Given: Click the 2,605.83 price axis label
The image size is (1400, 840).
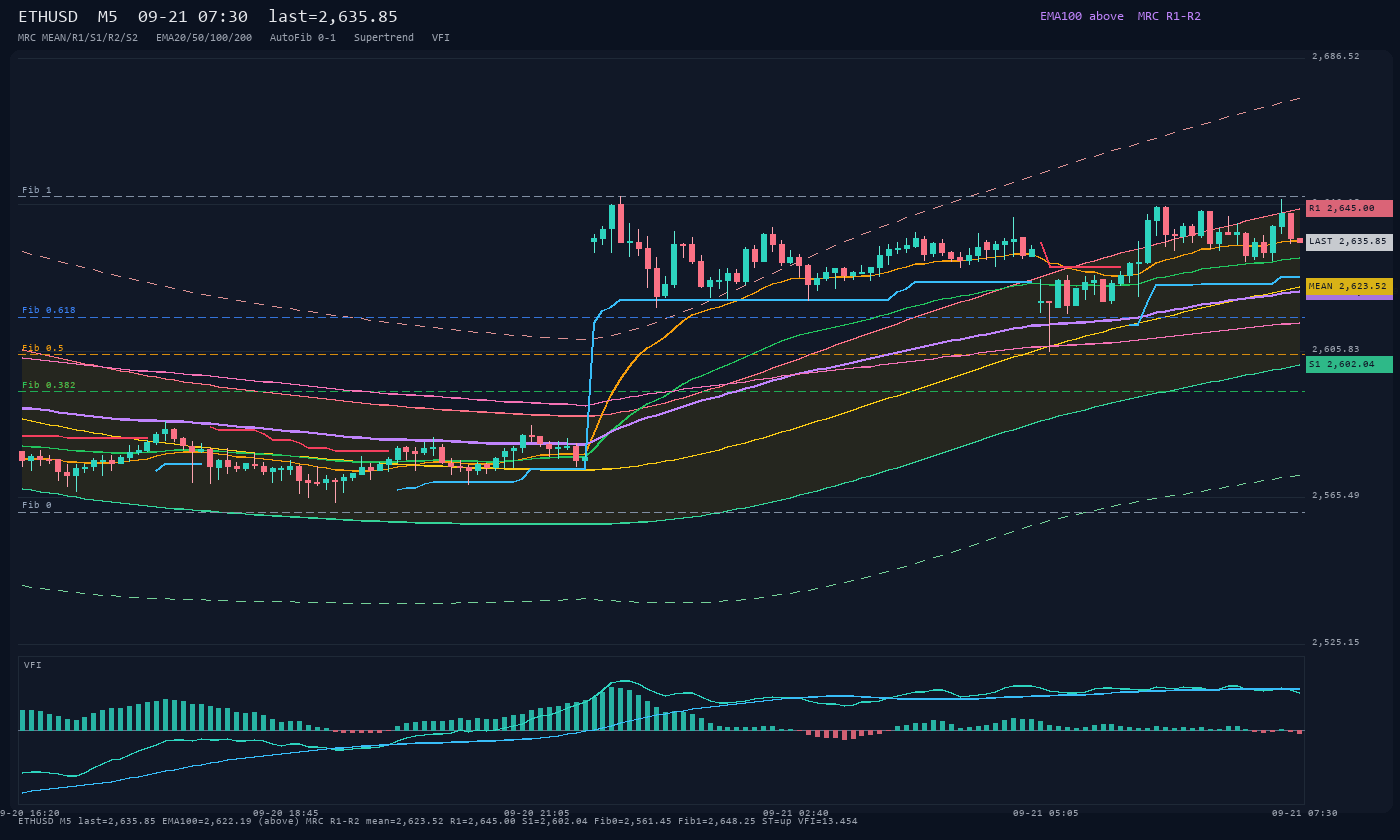Looking at the screenshot, I should coord(1336,349).
